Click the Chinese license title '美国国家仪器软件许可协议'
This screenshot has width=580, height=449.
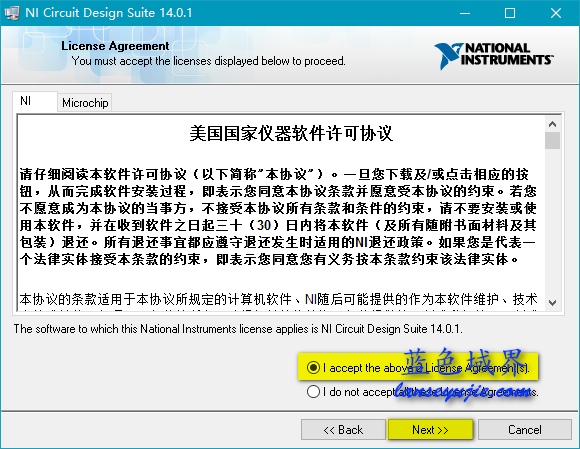pyautogui.click(x=291, y=133)
